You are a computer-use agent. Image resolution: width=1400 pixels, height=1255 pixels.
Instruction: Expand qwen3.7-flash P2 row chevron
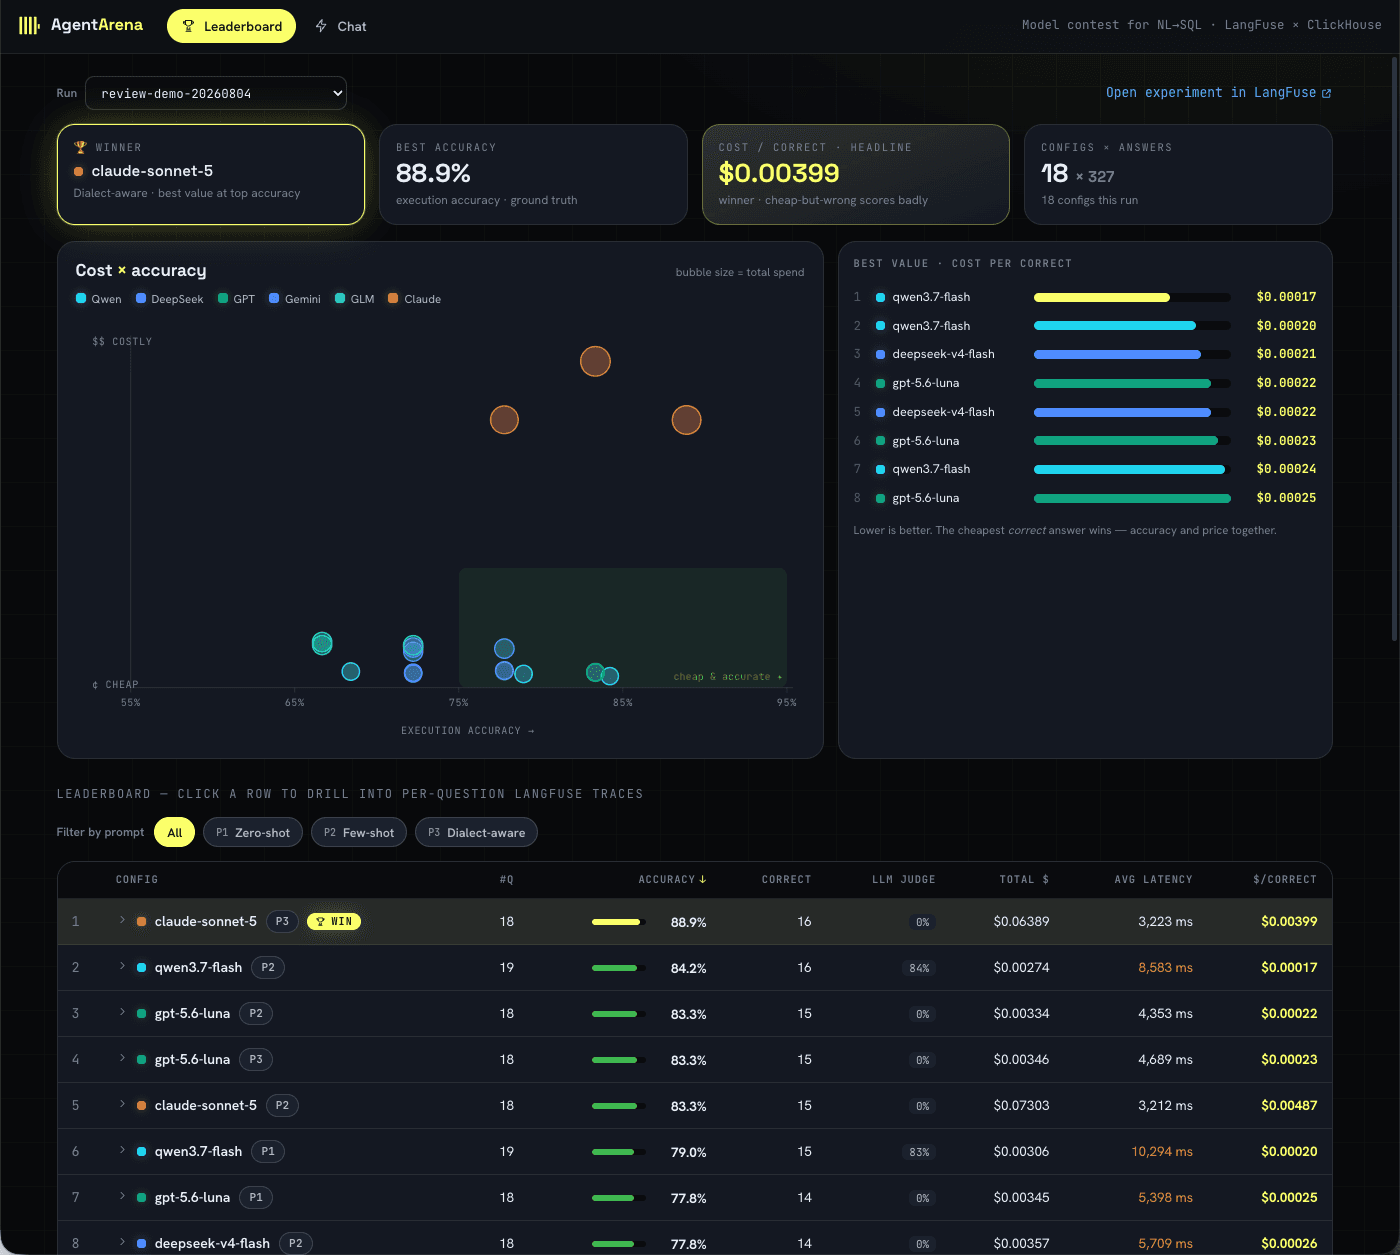tap(122, 966)
